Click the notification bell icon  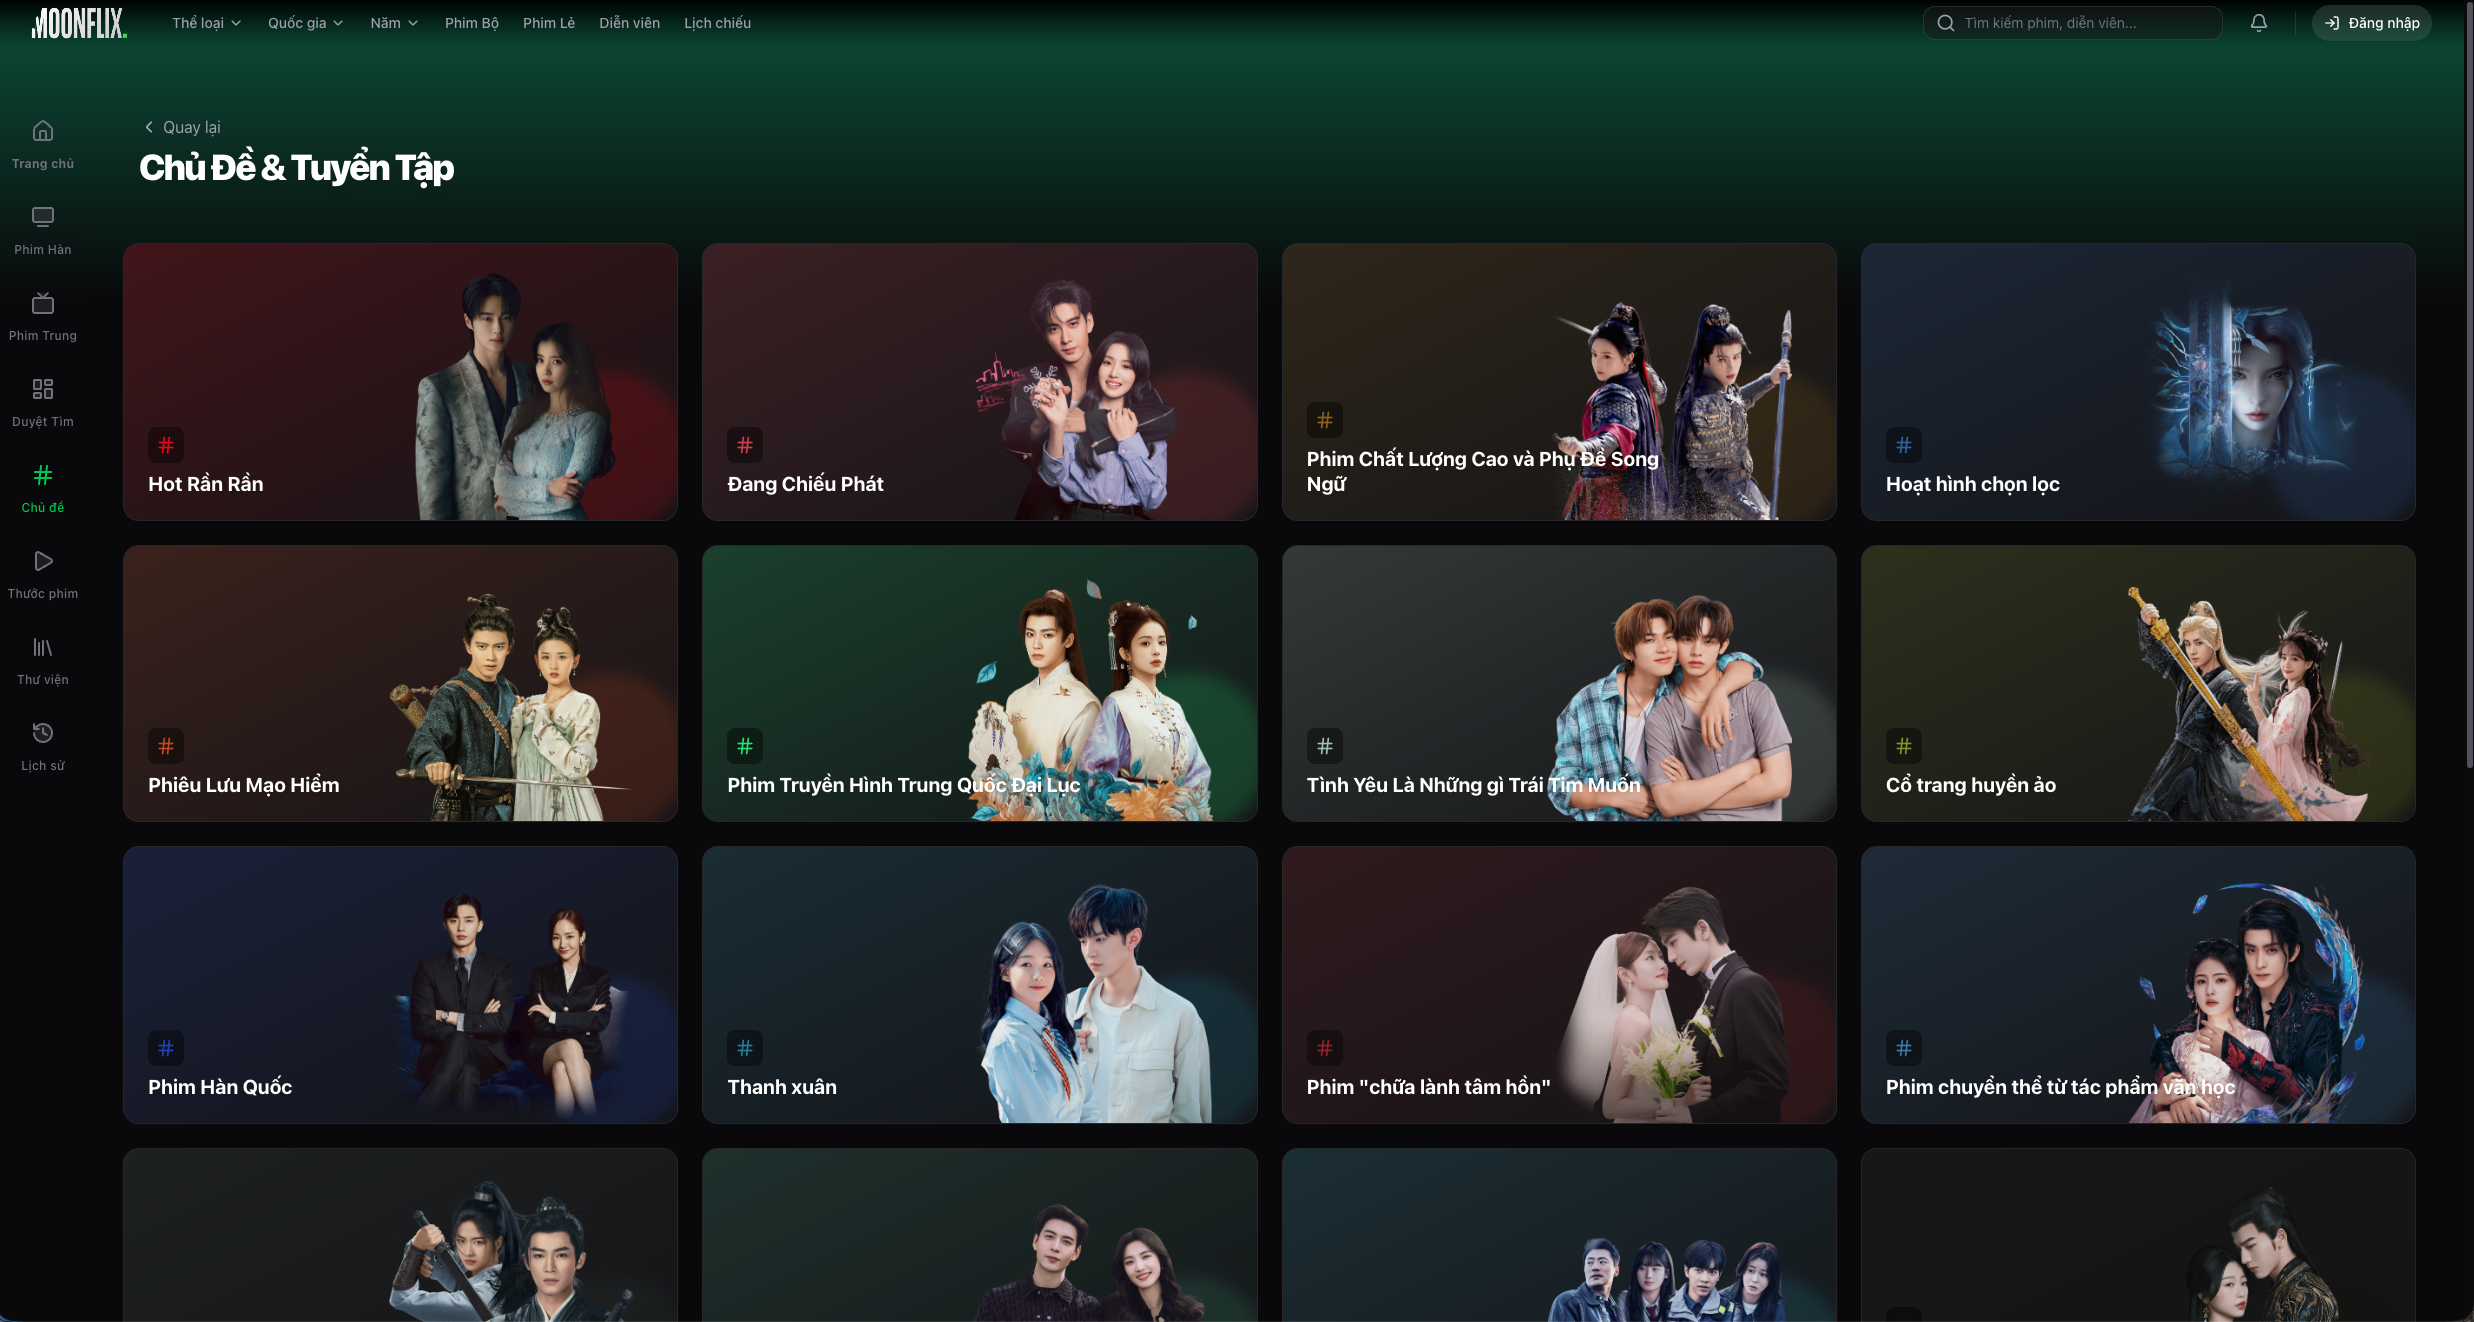2259,23
